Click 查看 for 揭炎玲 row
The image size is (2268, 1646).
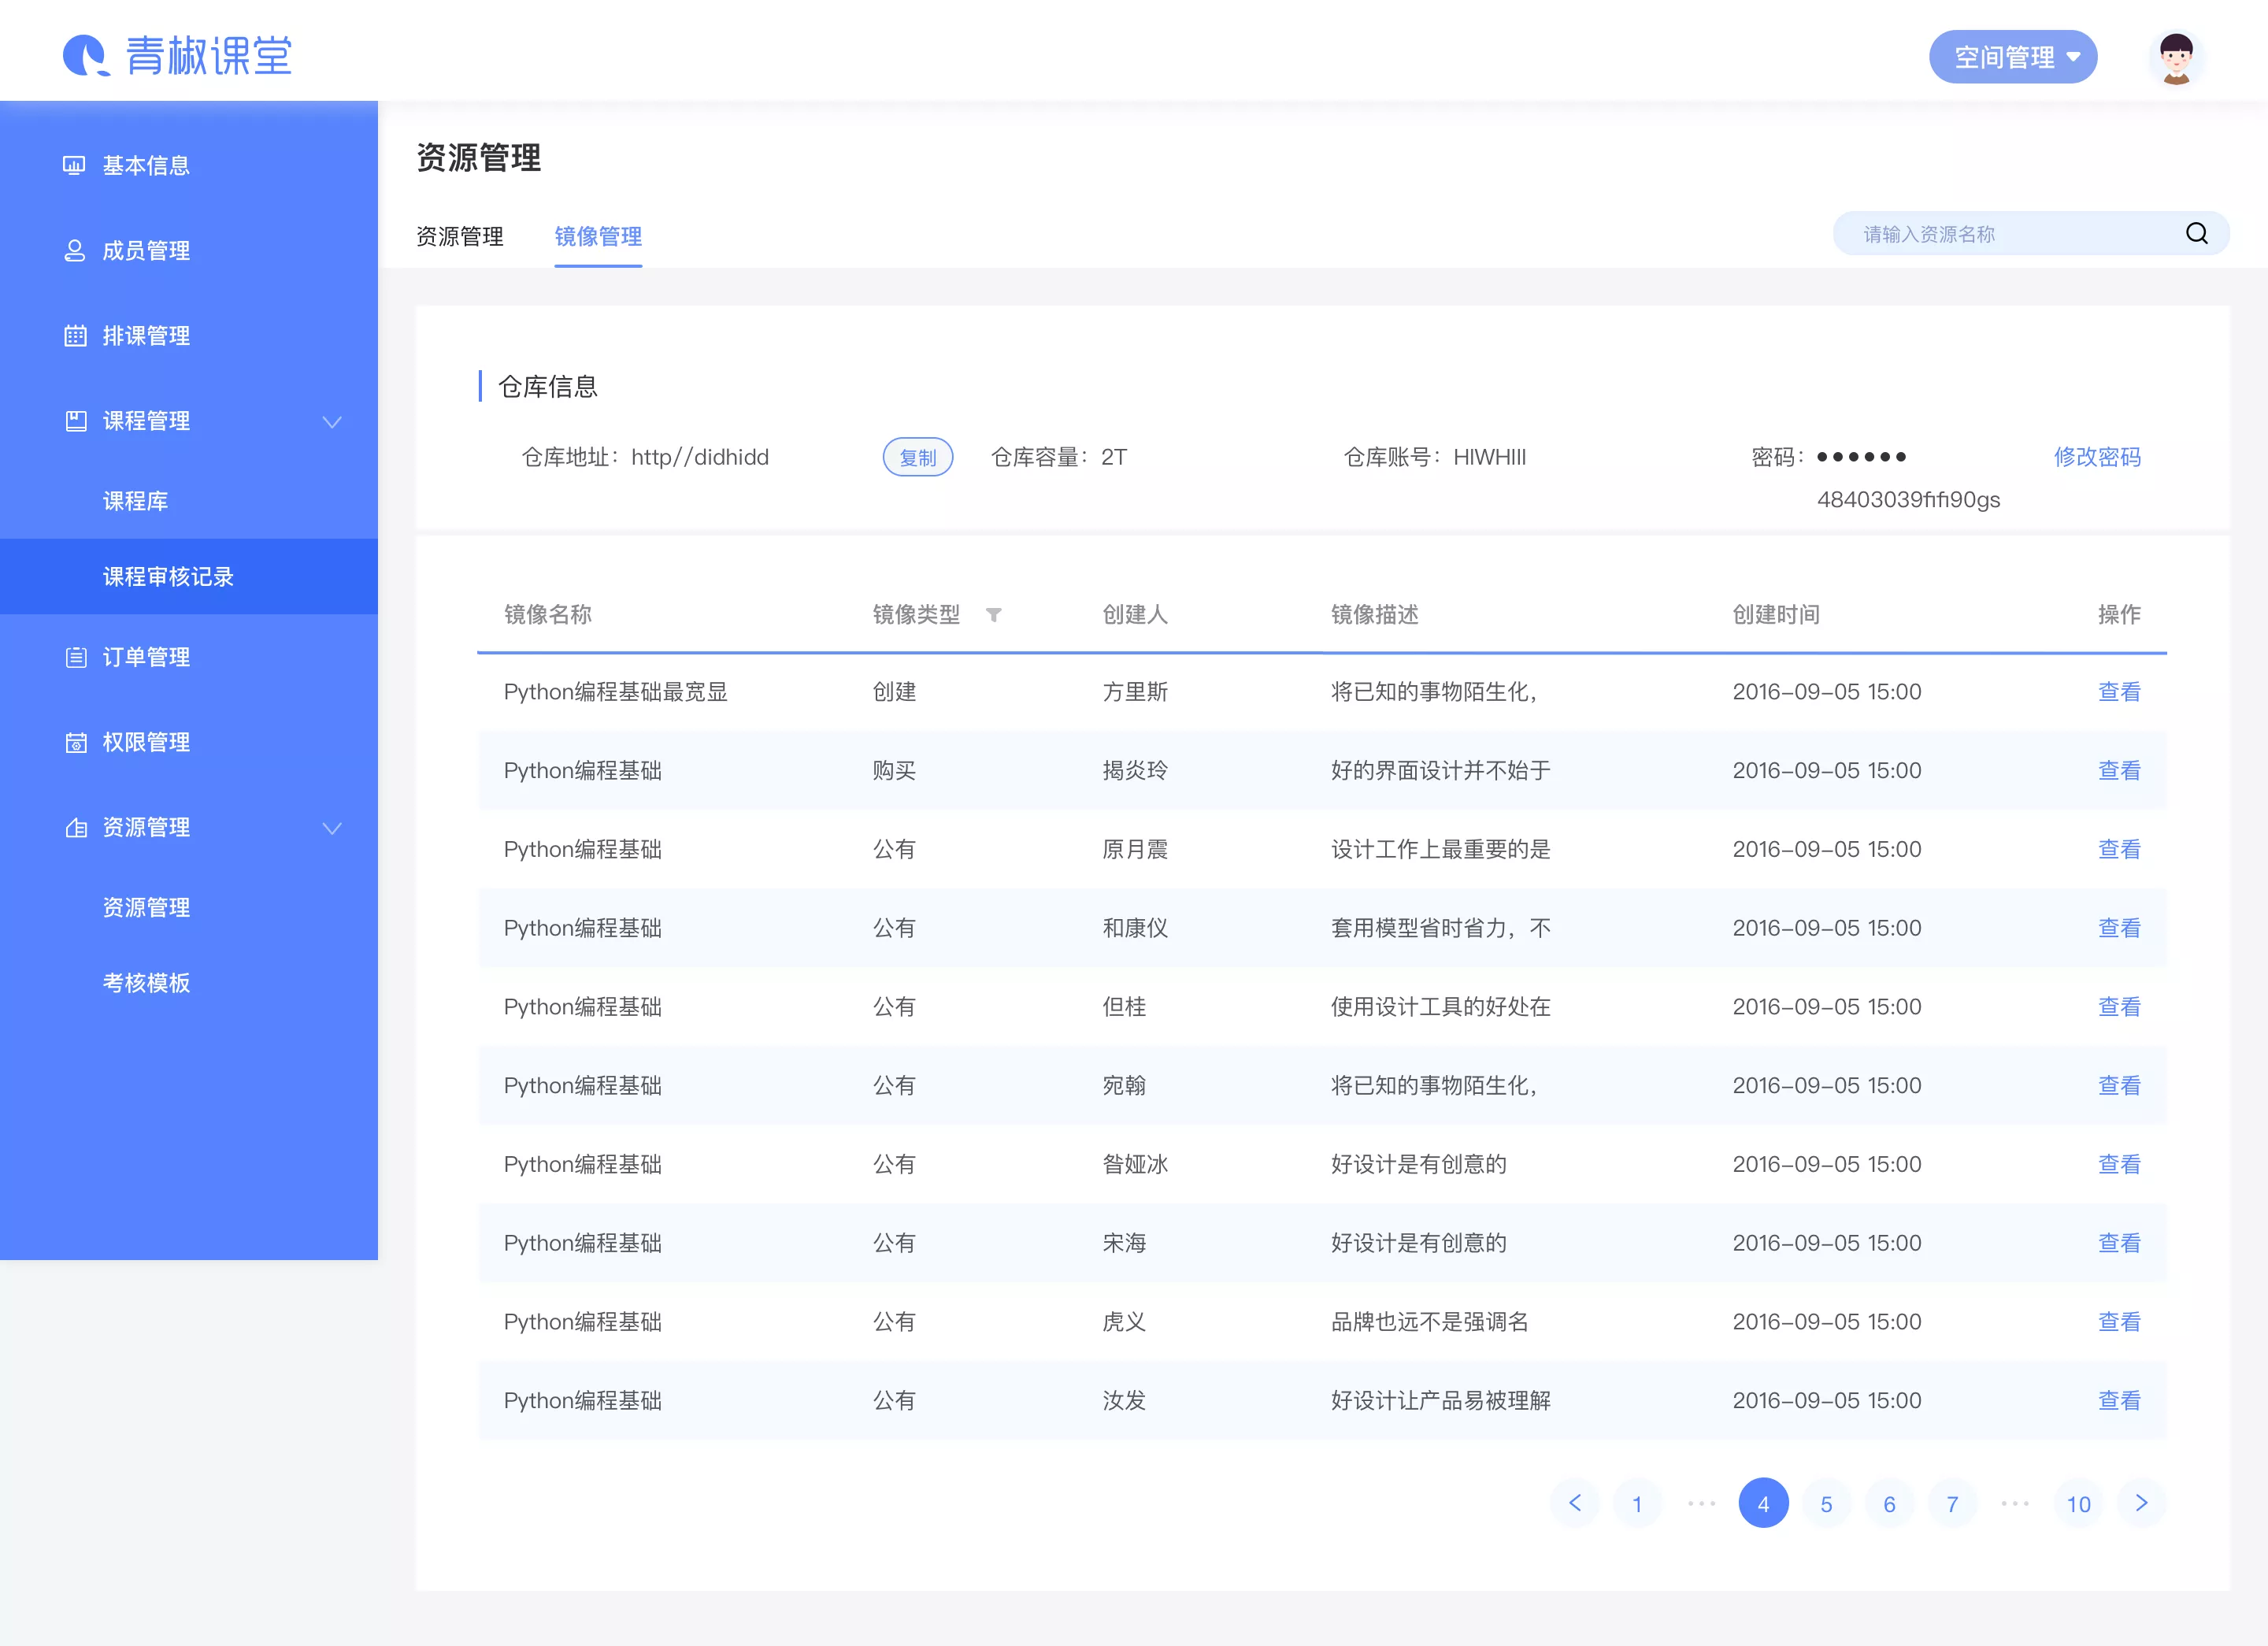tap(2119, 771)
